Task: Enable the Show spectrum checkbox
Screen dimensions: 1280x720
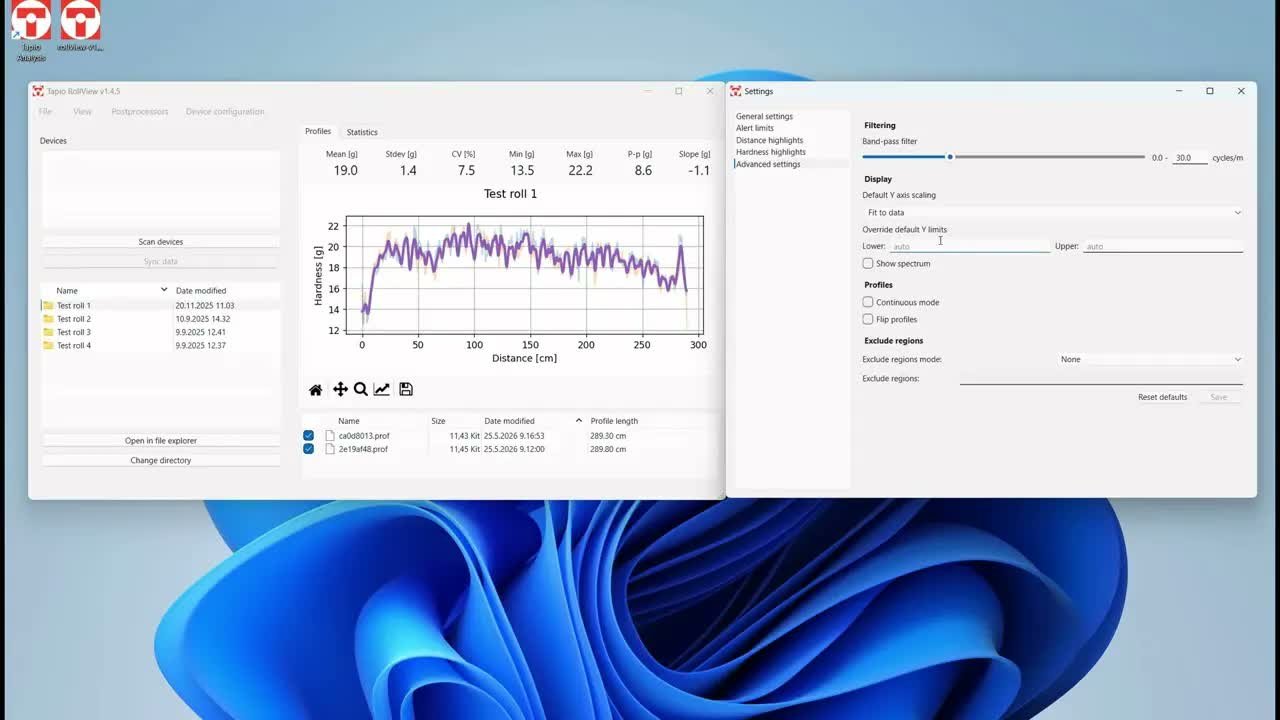Action: (x=868, y=264)
